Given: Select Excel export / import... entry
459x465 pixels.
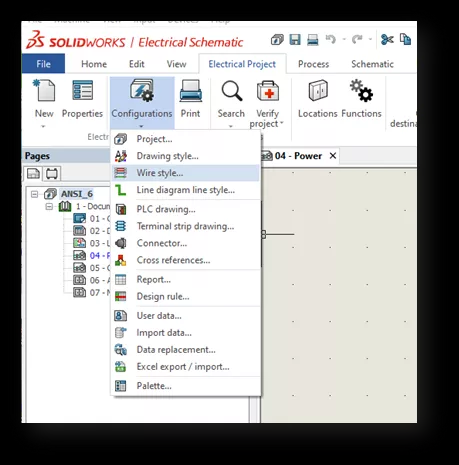Looking at the screenshot, I should (186, 367).
